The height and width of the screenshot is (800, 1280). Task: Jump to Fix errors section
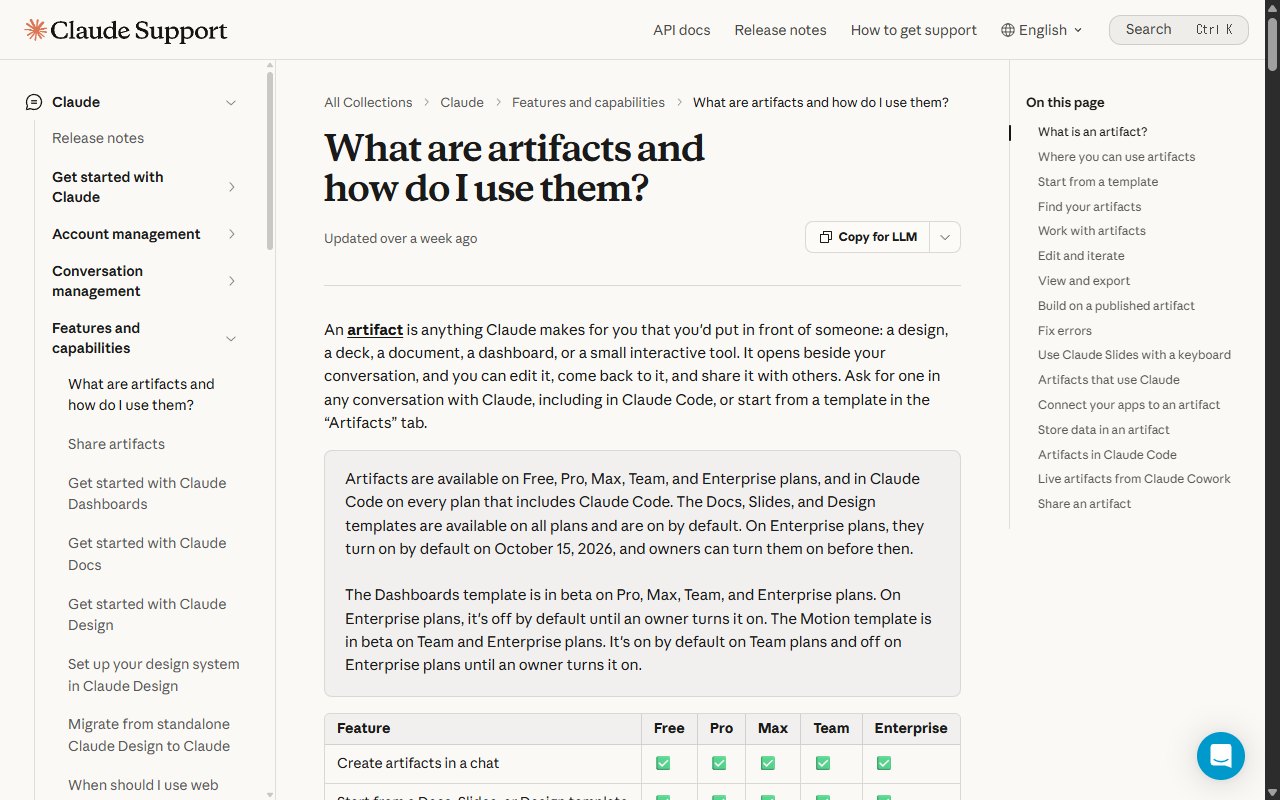click(x=1065, y=330)
